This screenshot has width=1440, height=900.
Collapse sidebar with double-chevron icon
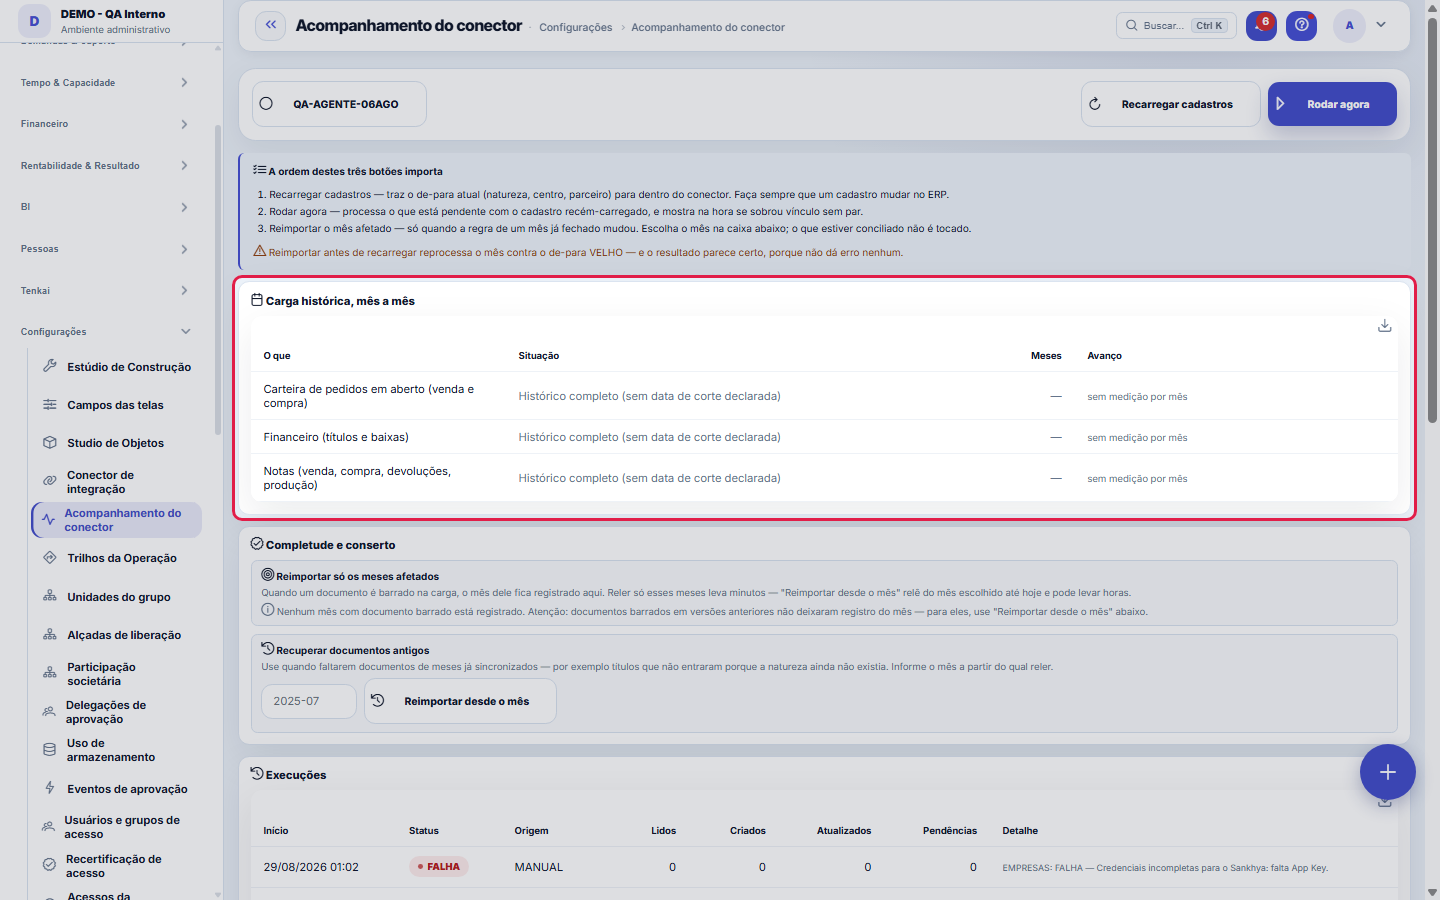click(271, 26)
